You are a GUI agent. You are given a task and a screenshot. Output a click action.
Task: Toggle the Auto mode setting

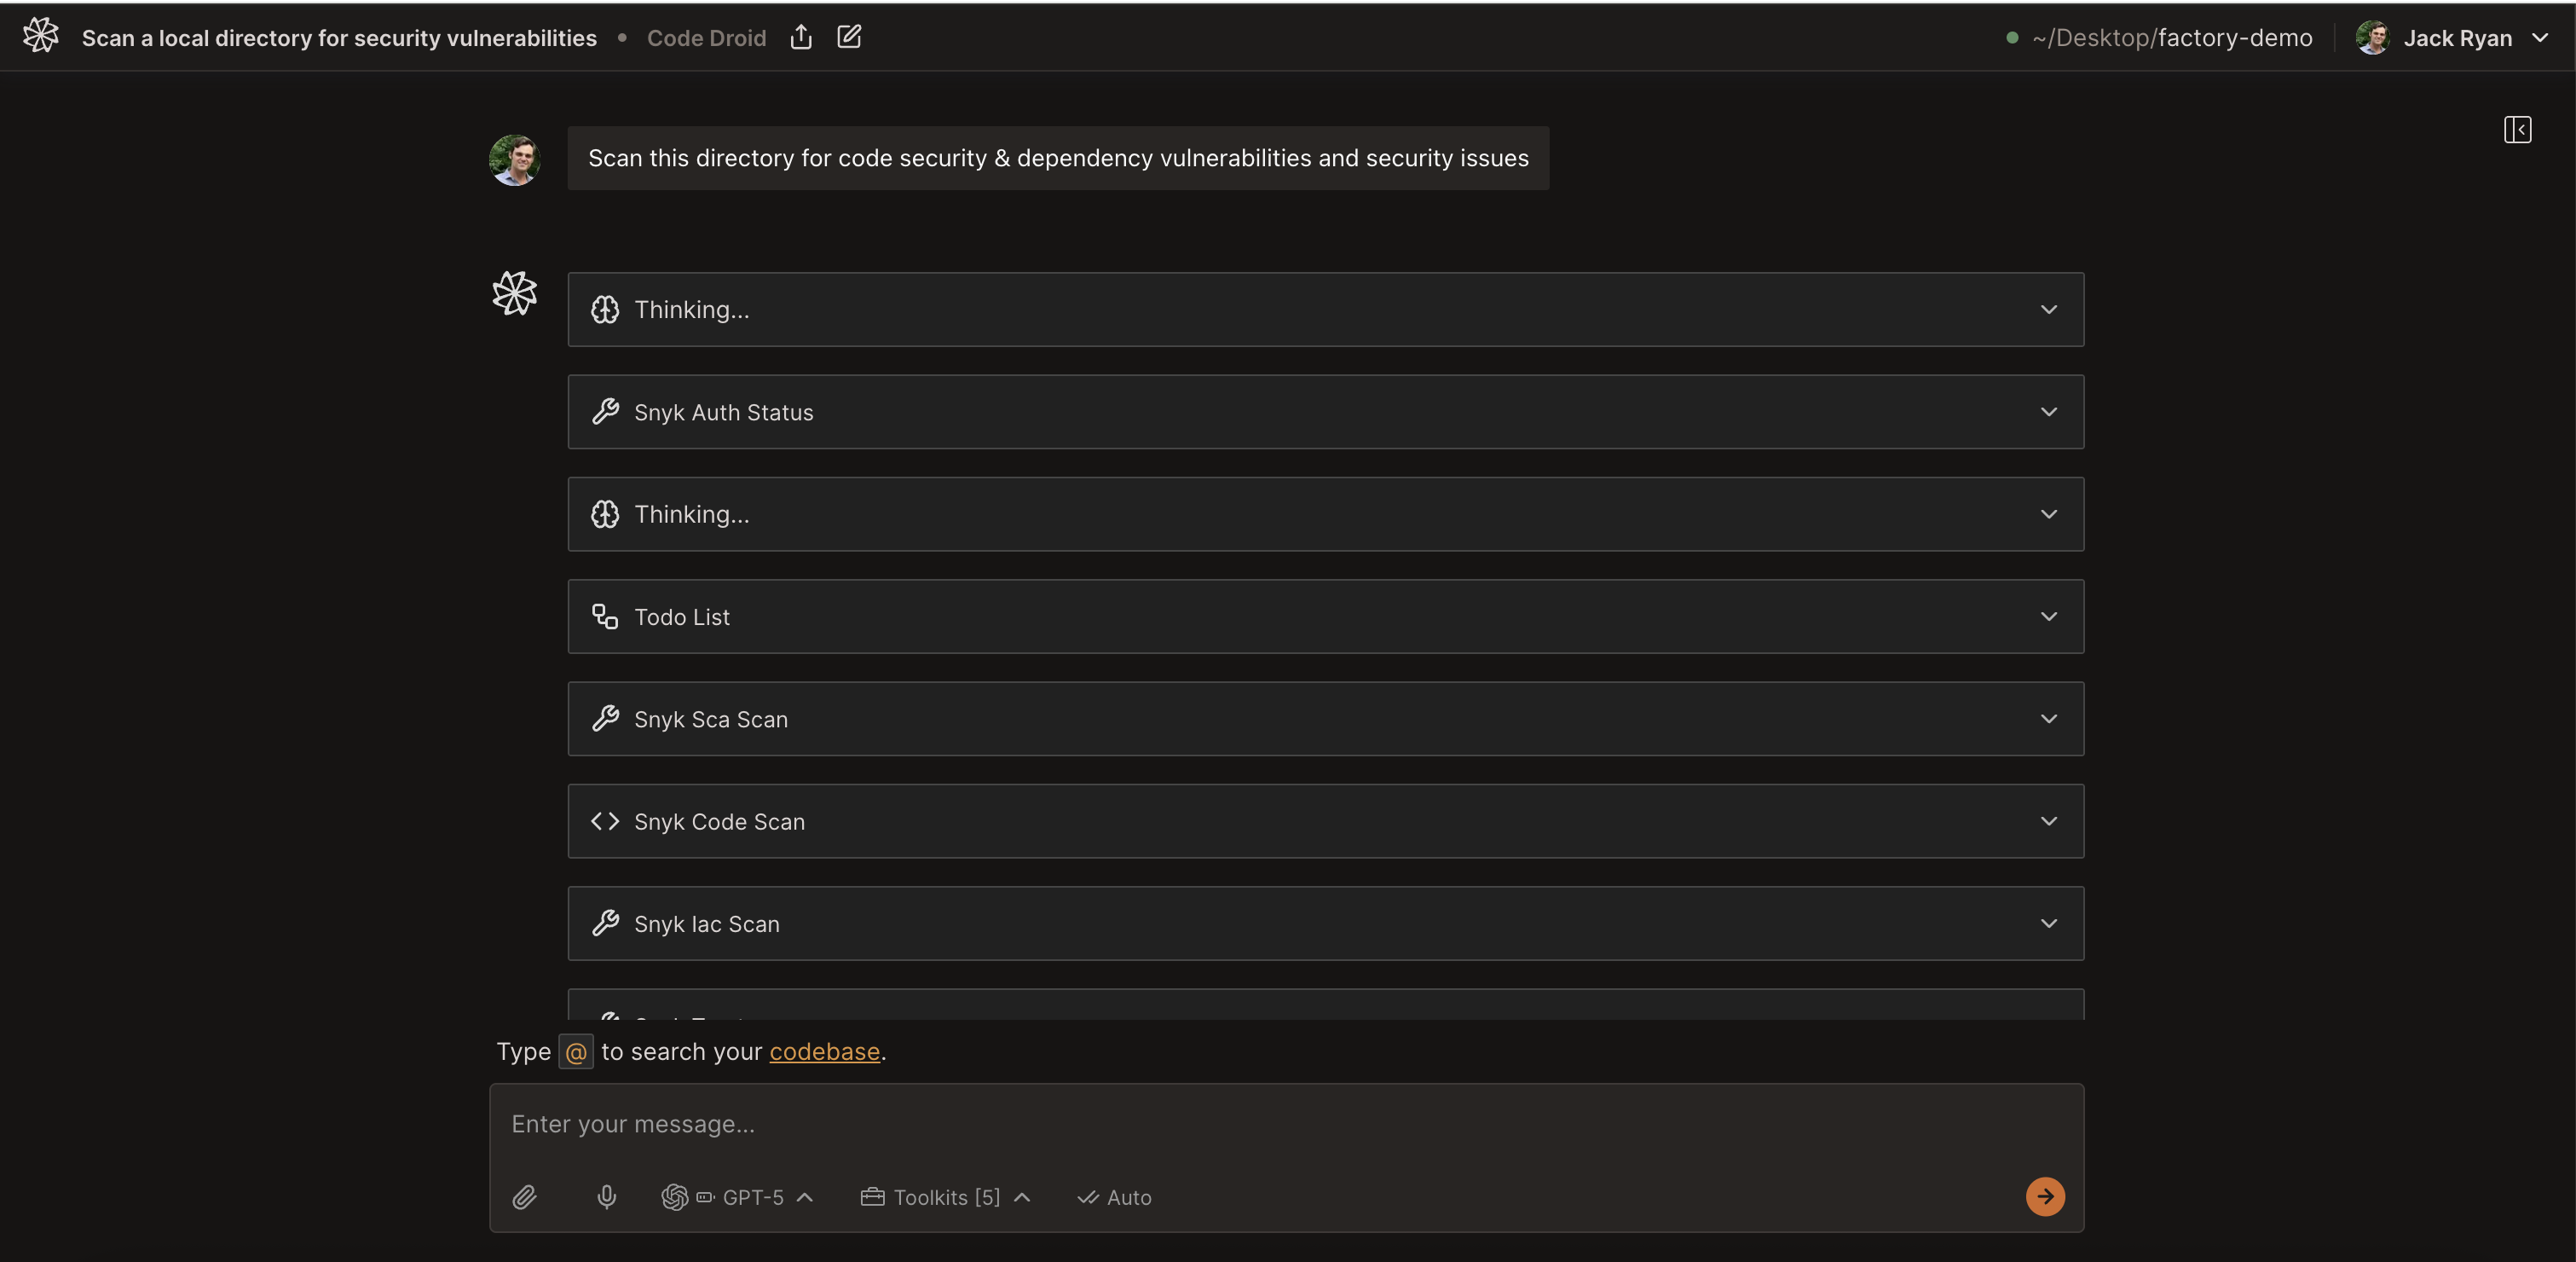(1114, 1197)
